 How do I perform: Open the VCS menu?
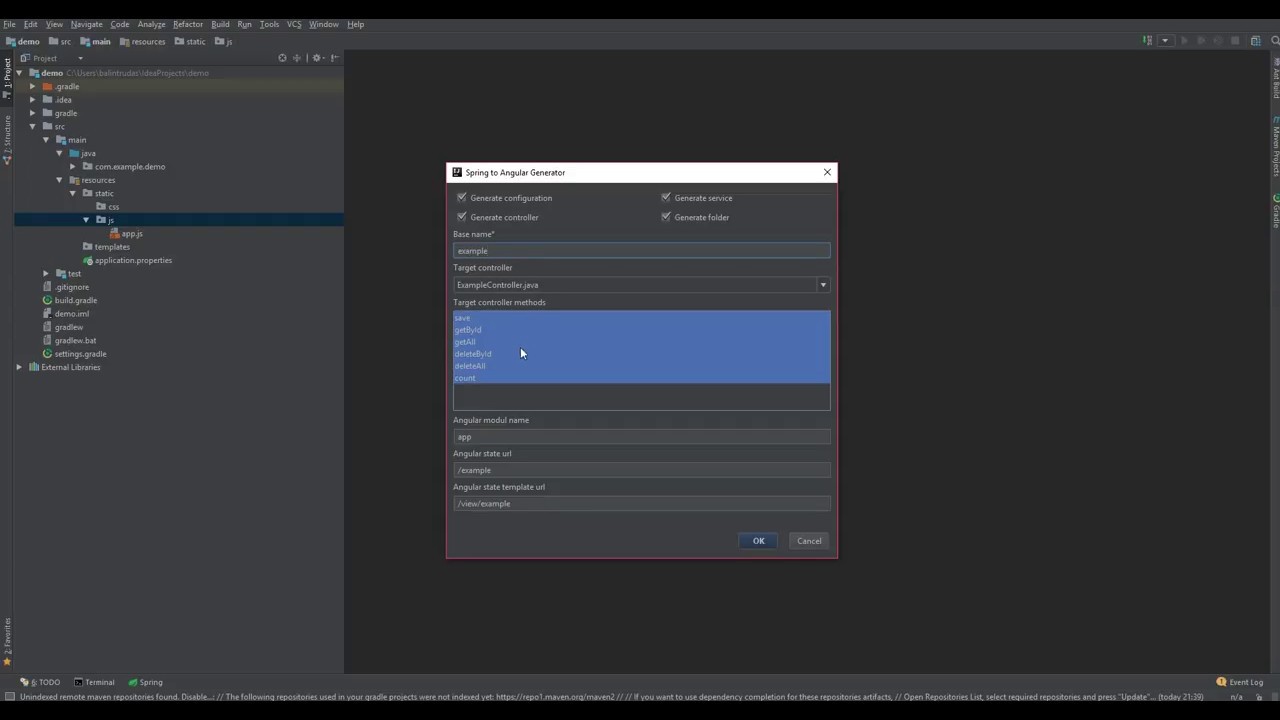click(294, 24)
